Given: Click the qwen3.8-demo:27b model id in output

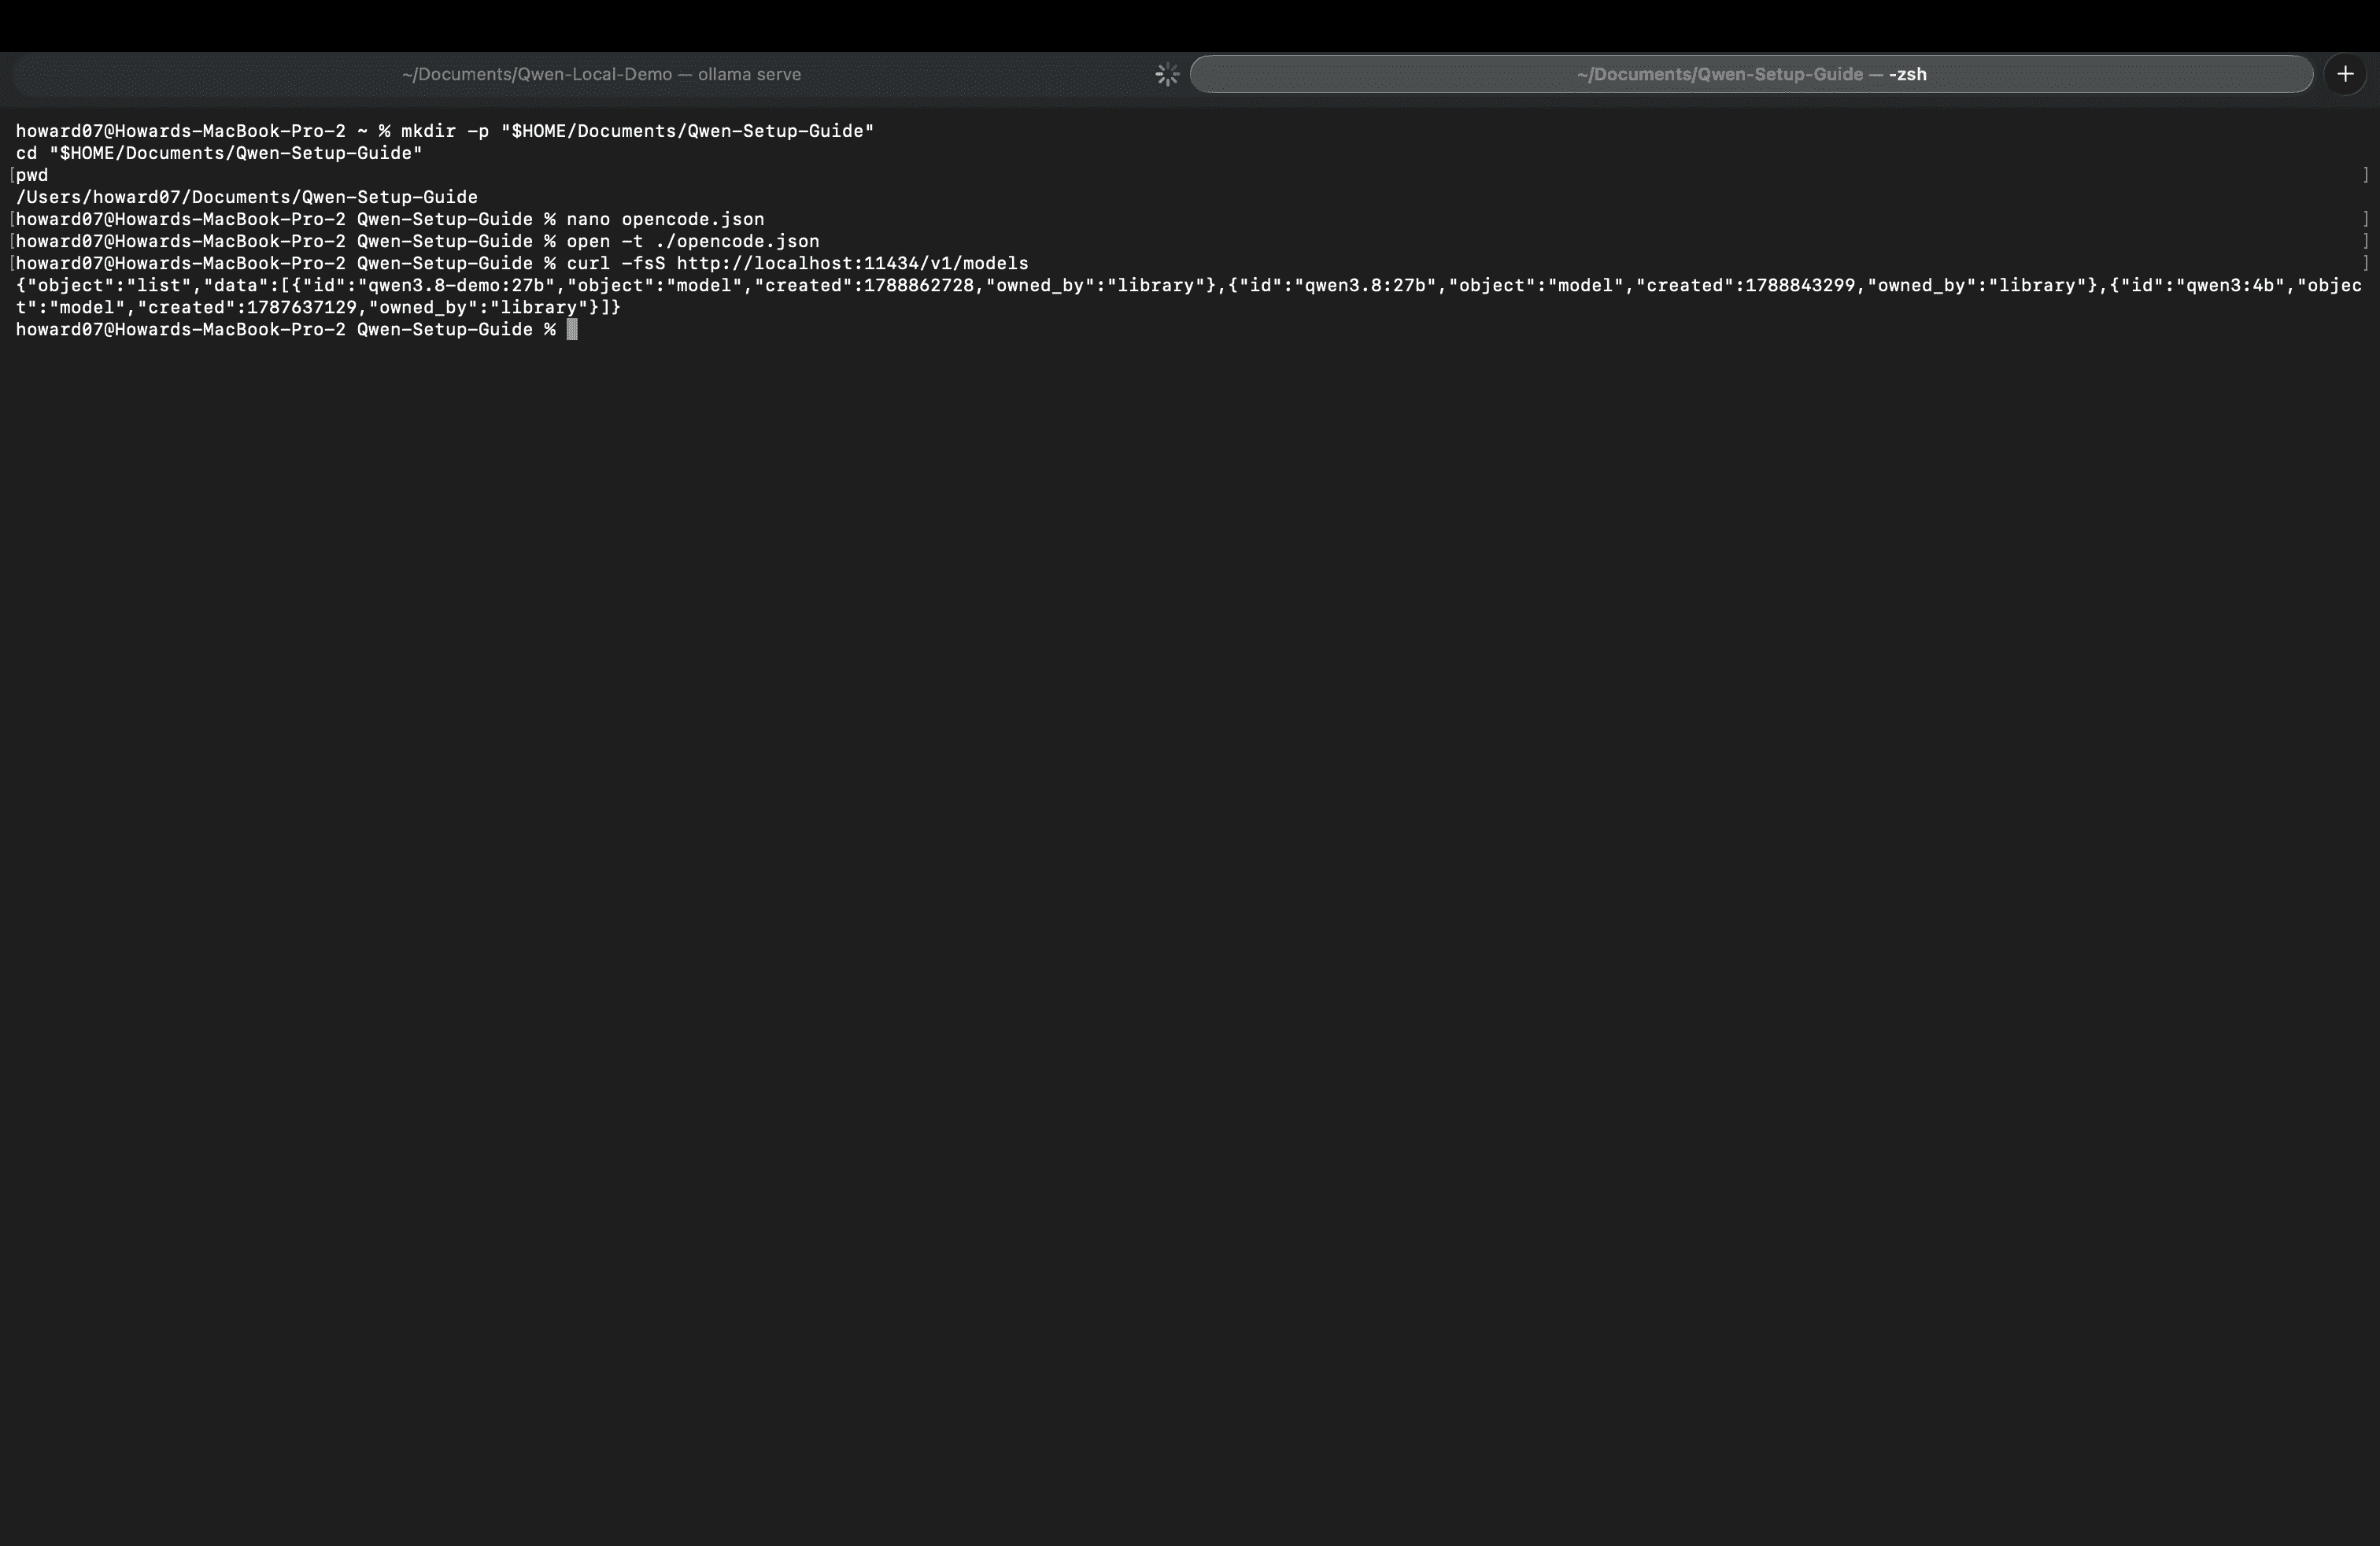Looking at the screenshot, I should click(x=456, y=285).
